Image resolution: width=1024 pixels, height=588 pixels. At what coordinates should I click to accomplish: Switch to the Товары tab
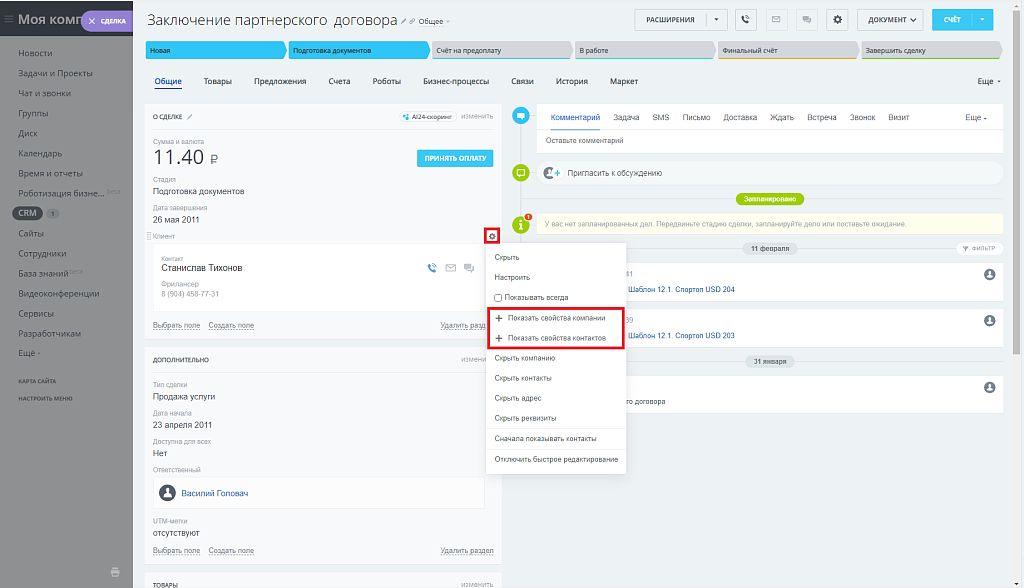(217, 81)
